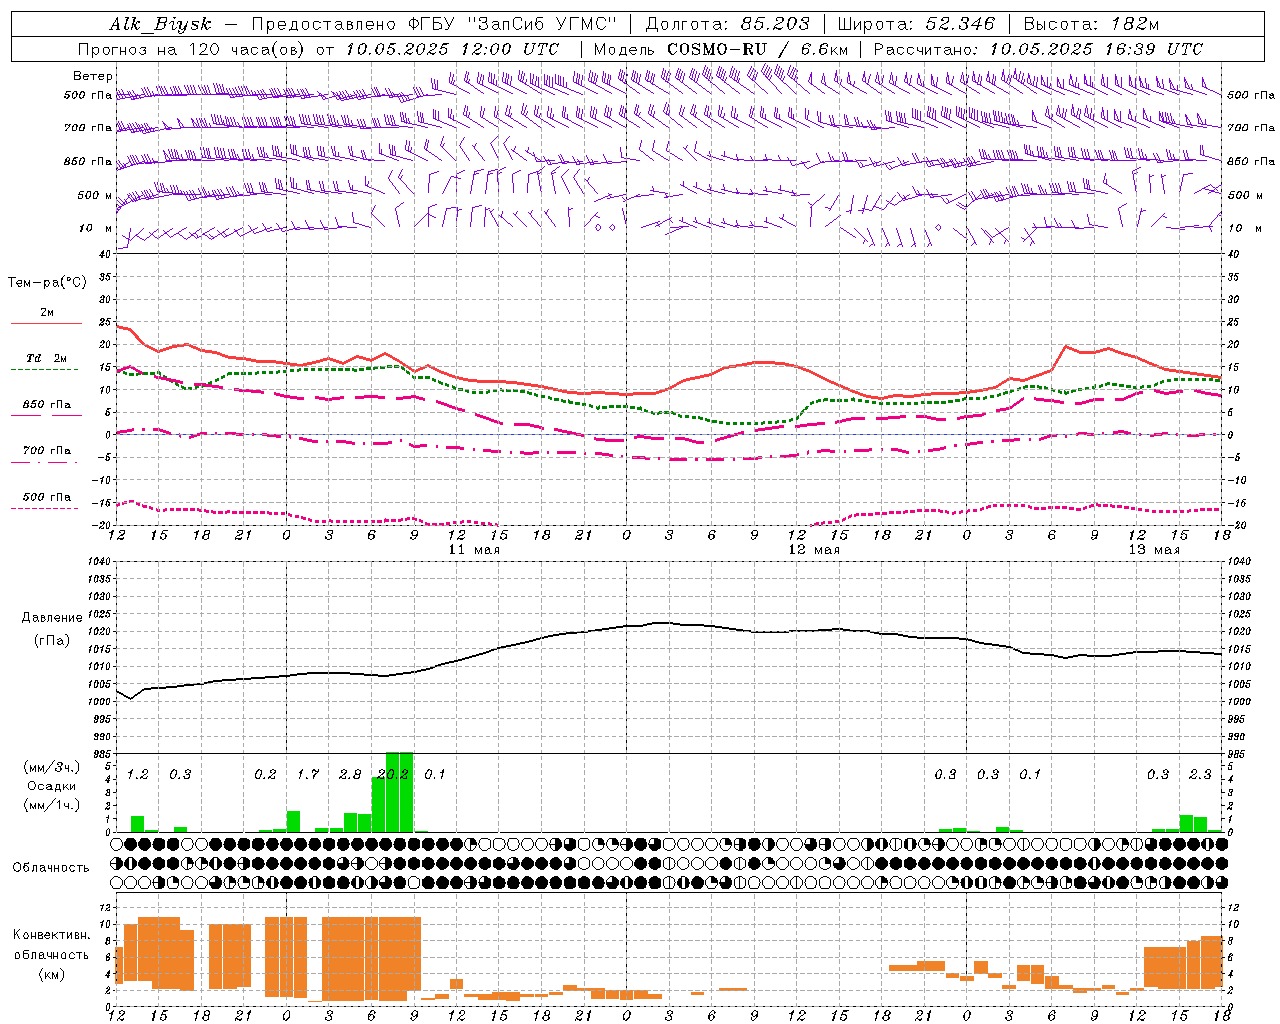Image resolution: width=1280 pixels, height=1024 pixels.
Task: Click the "Давление" pressure panel label
Action: click(x=52, y=618)
